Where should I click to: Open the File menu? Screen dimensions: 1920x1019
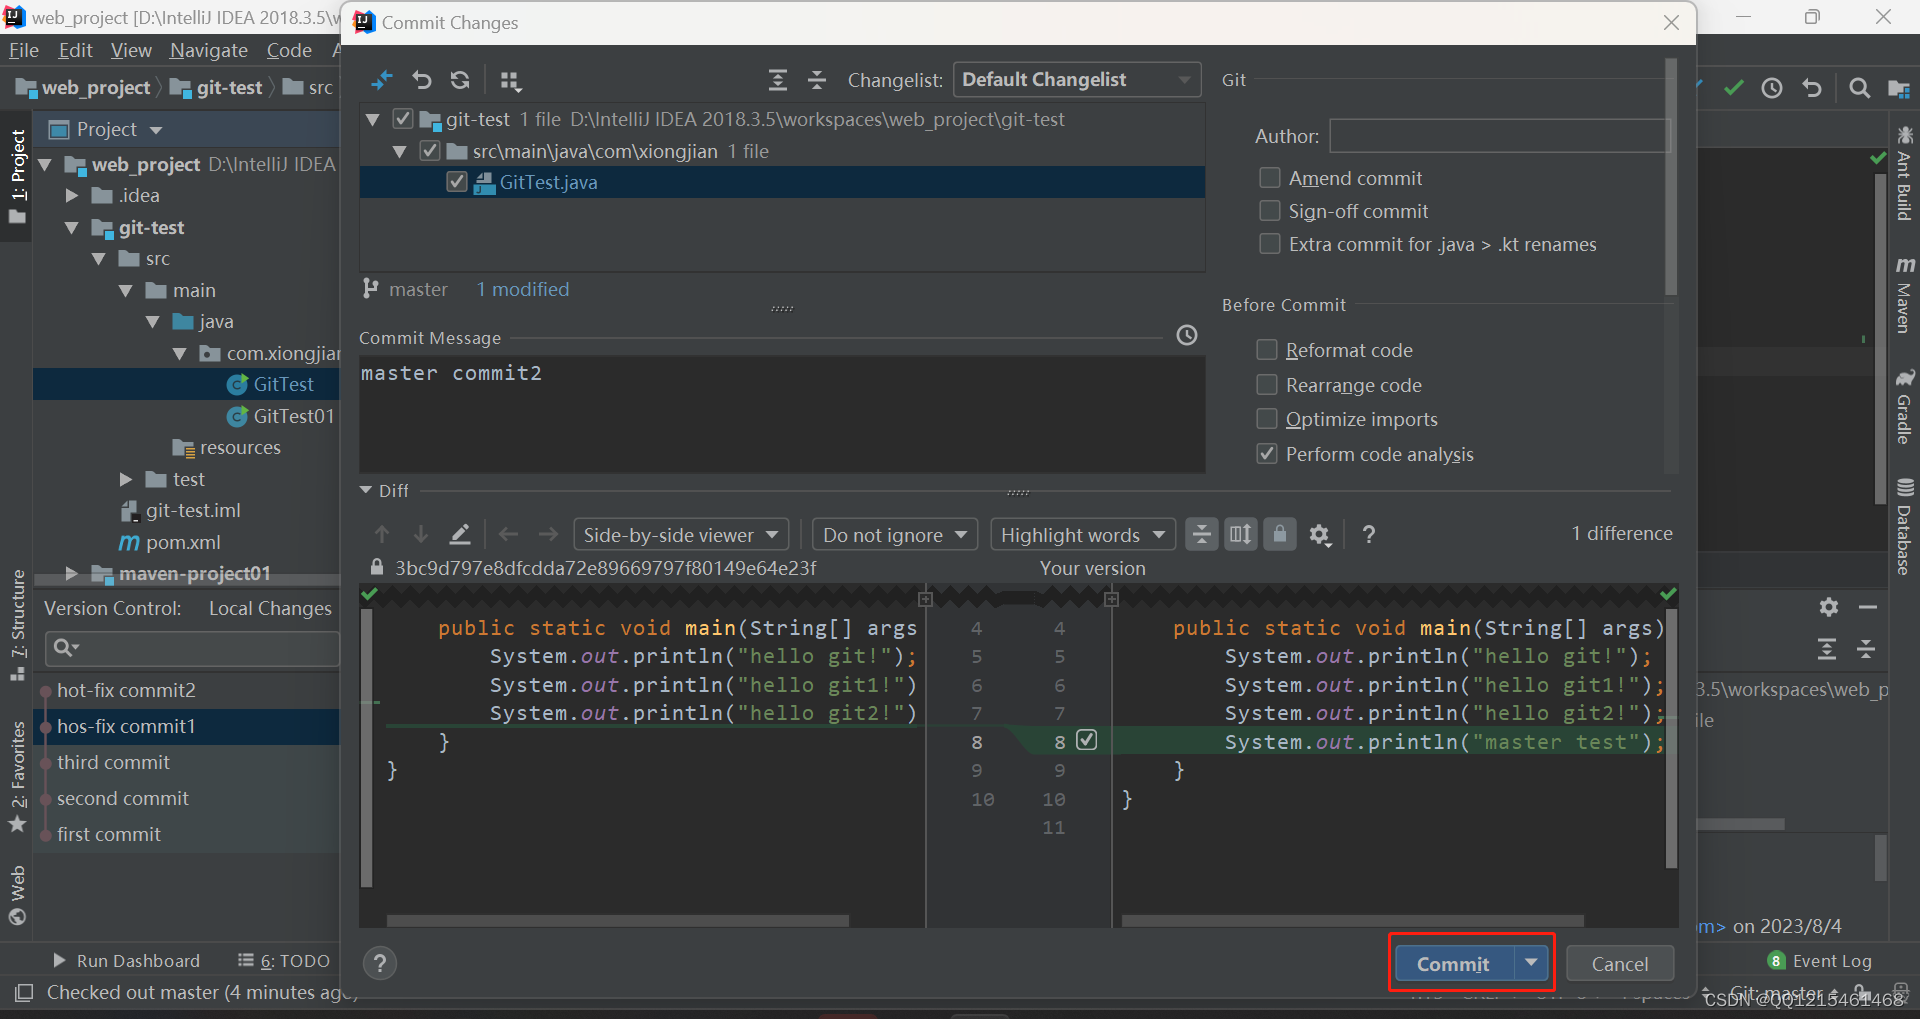click(24, 50)
